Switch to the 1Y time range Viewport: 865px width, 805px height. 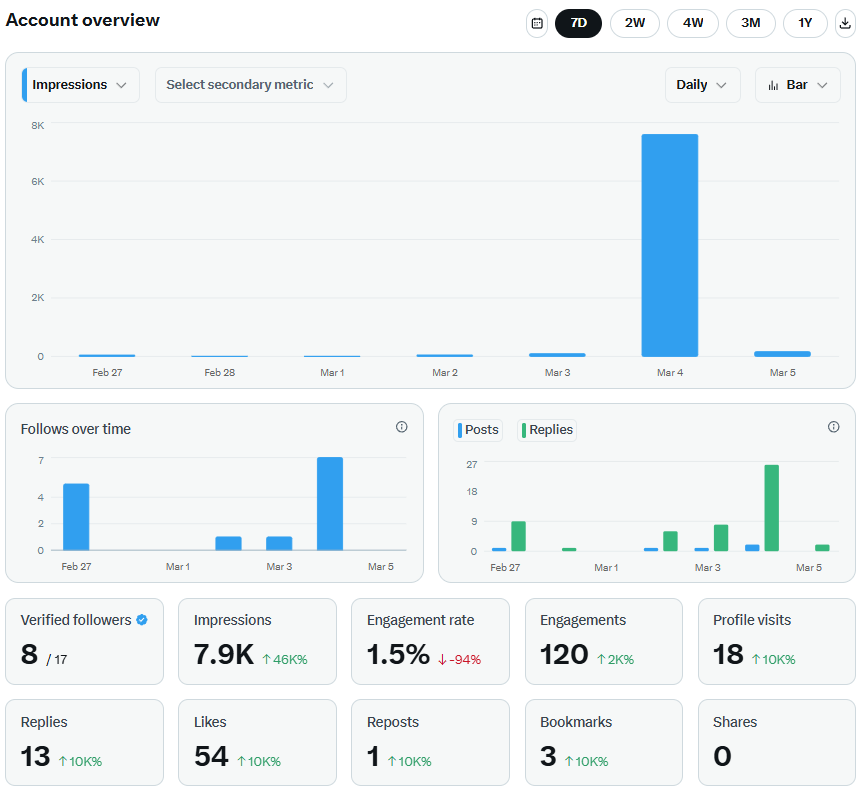tap(805, 23)
